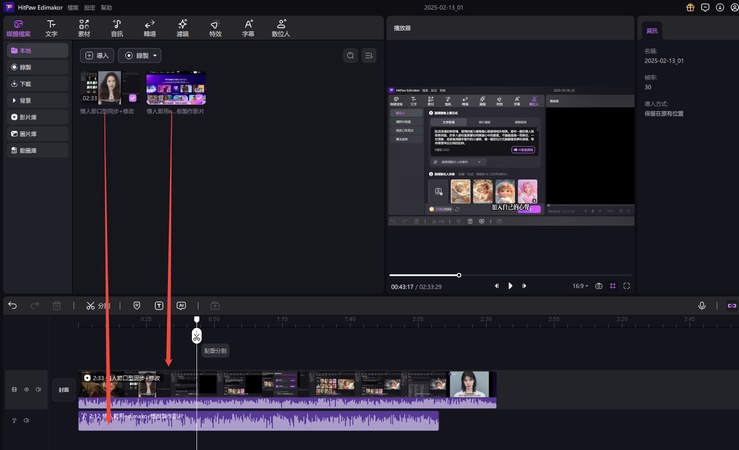Open the 音訊 (Audio) panel
Viewport: 739px width, 450px height.
tap(117, 27)
